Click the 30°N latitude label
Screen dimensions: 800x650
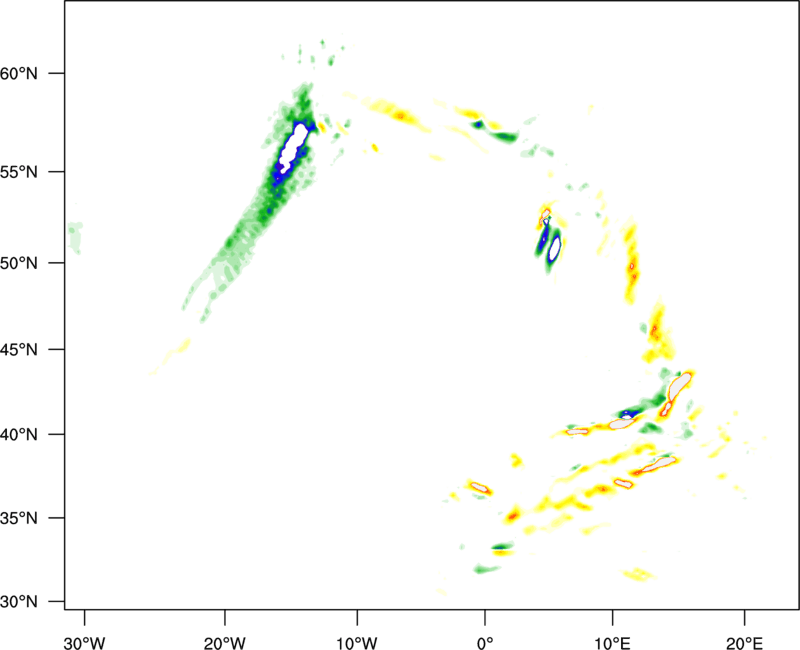tap(19, 602)
